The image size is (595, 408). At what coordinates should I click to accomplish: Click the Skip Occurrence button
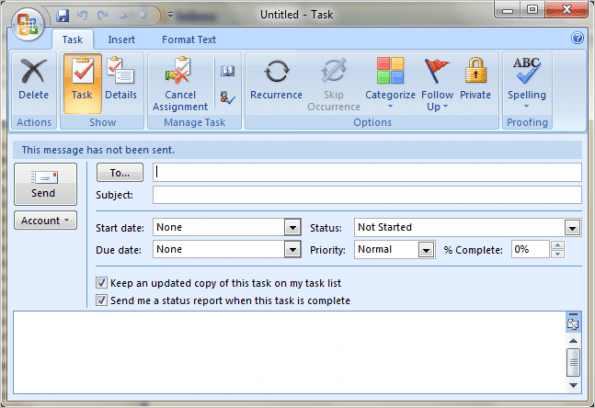[x=334, y=84]
